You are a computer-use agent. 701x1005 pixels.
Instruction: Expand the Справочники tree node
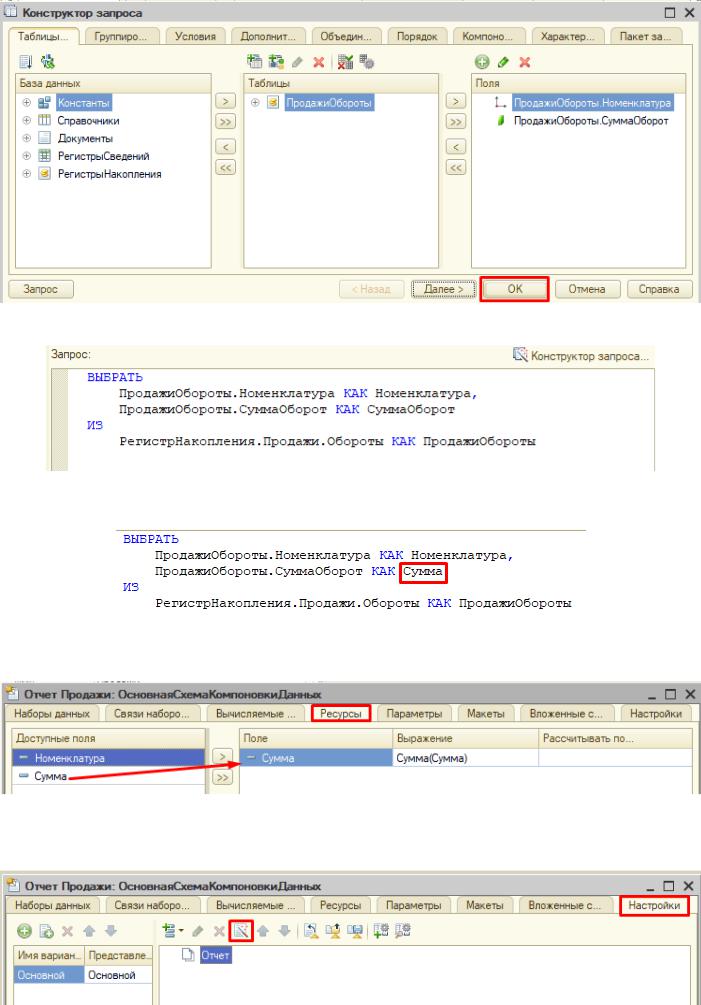(x=26, y=120)
